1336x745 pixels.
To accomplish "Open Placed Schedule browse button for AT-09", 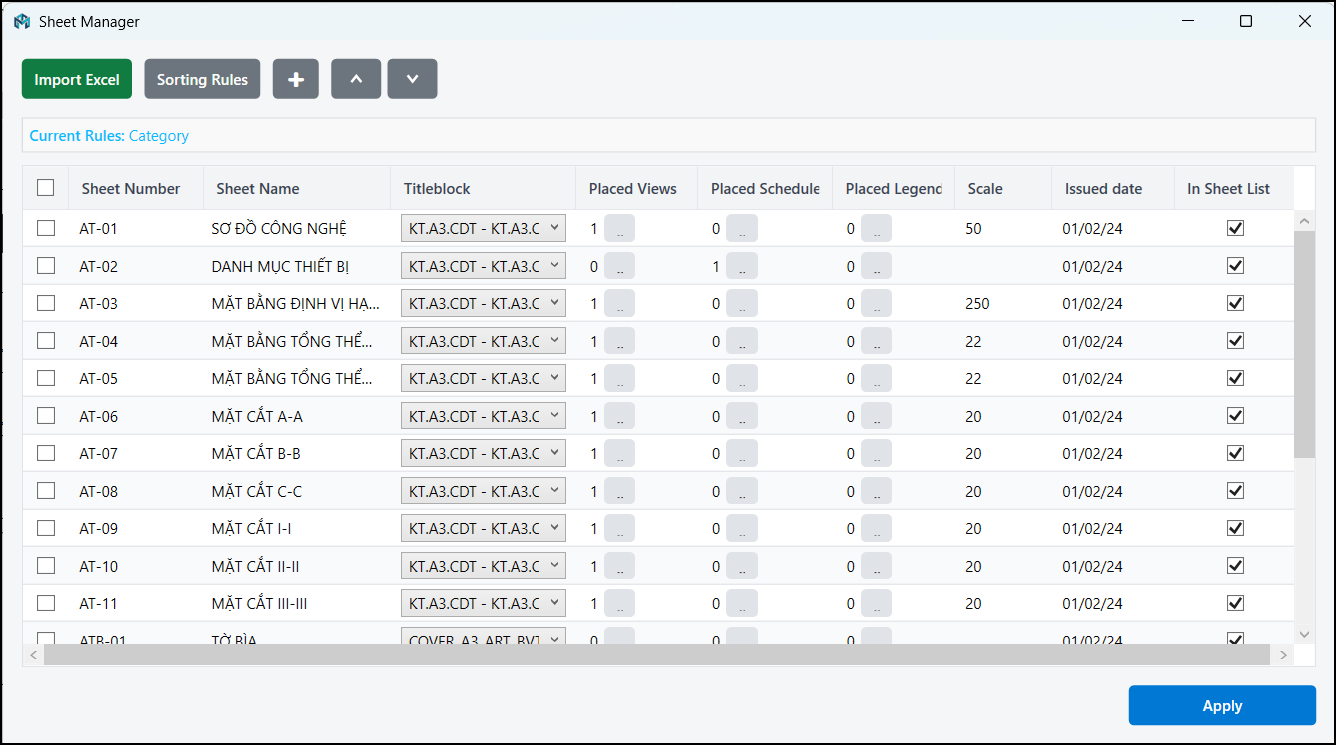I will [x=742, y=529].
